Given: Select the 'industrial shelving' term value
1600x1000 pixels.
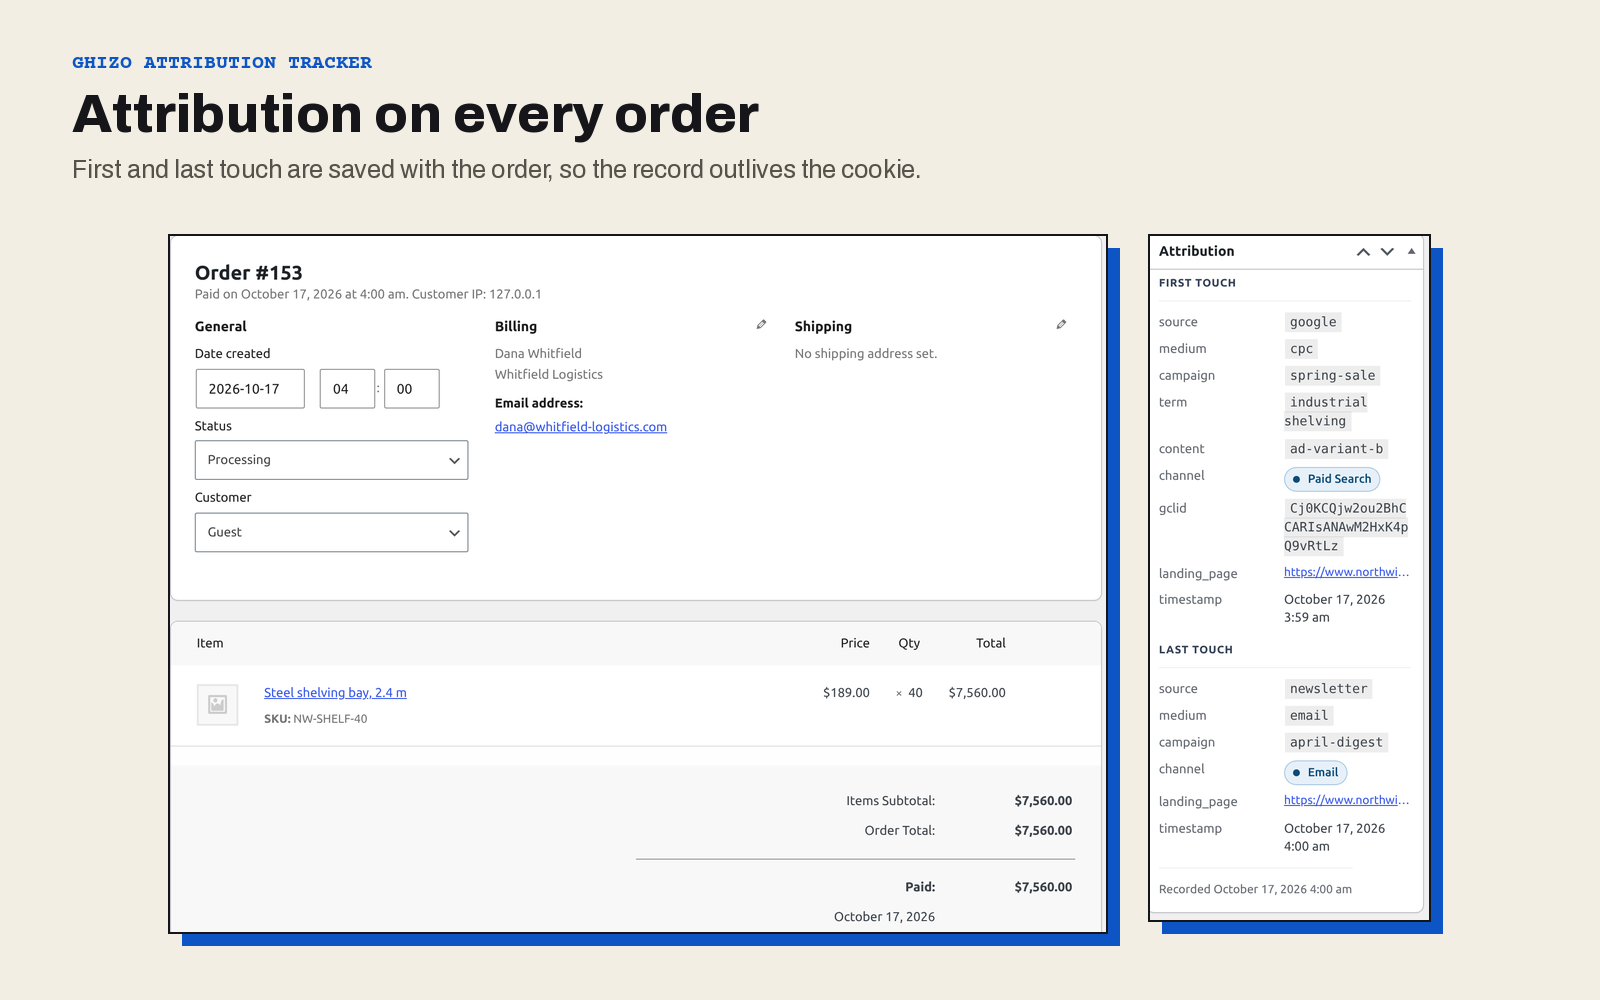Looking at the screenshot, I should (1327, 412).
